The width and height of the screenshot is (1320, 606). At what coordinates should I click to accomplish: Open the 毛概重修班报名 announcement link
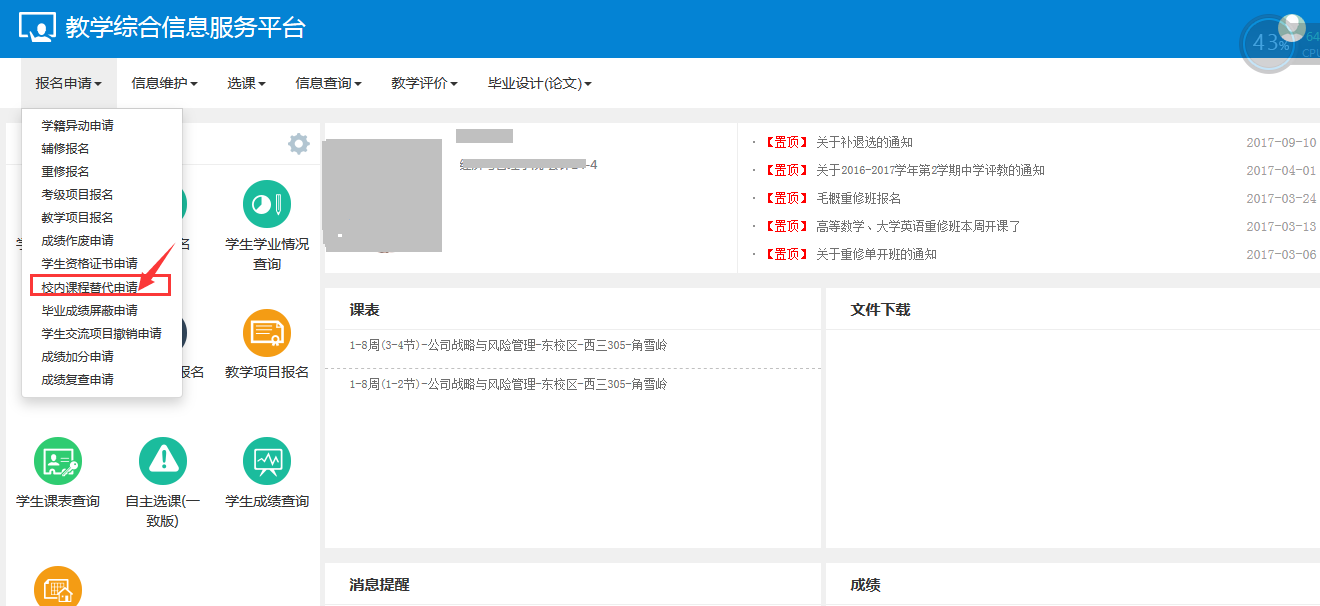pos(858,199)
